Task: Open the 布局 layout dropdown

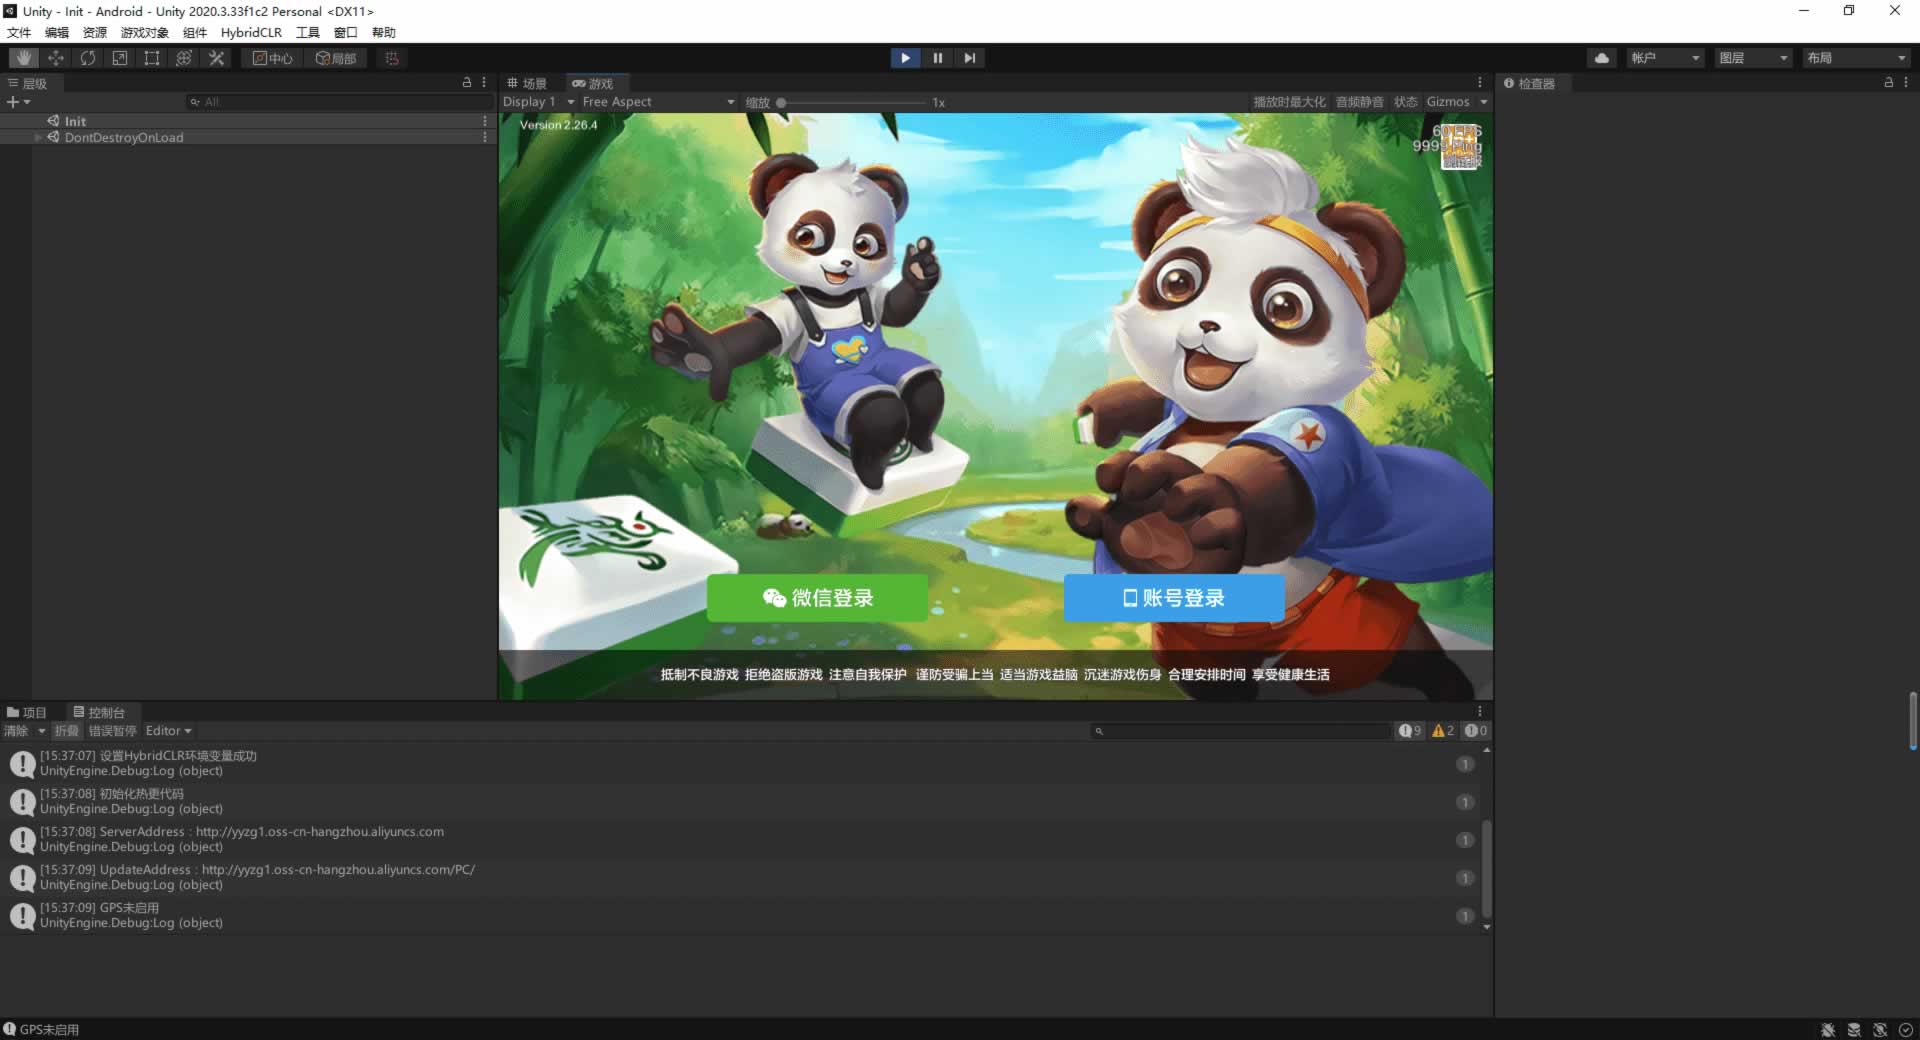Action: pyautogui.click(x=1857, y=58)
